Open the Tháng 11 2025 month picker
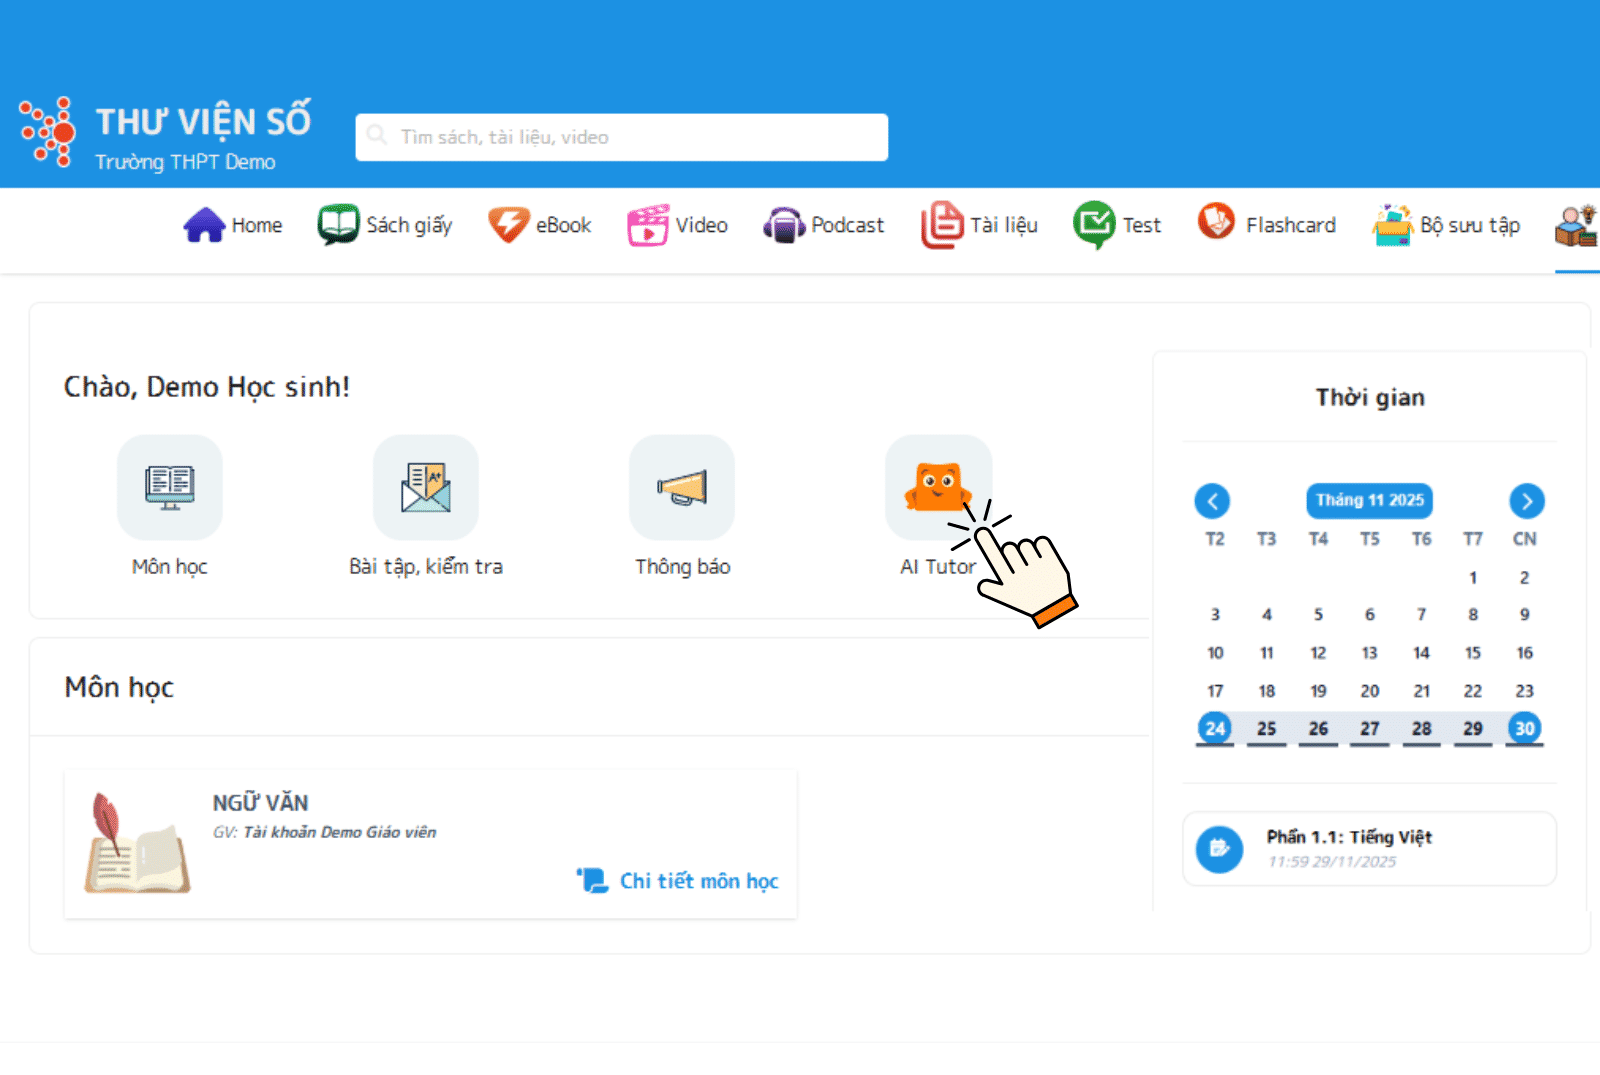 click(1369, 500)
